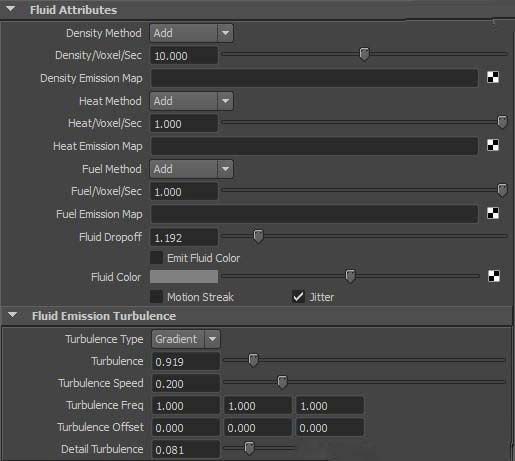Image resolution: width=515 pixels, height=461 pixels.
Task: Click the Density/Voxel/Sec value field
Action: (x=184, y=55)
